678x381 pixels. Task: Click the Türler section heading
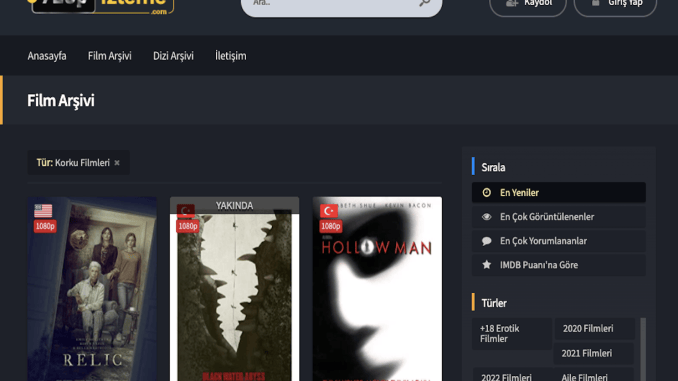coord(494,303)
